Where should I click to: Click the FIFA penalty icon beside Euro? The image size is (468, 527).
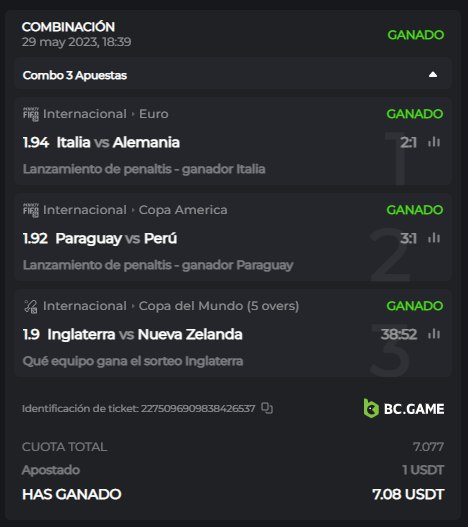click(31, 114)
